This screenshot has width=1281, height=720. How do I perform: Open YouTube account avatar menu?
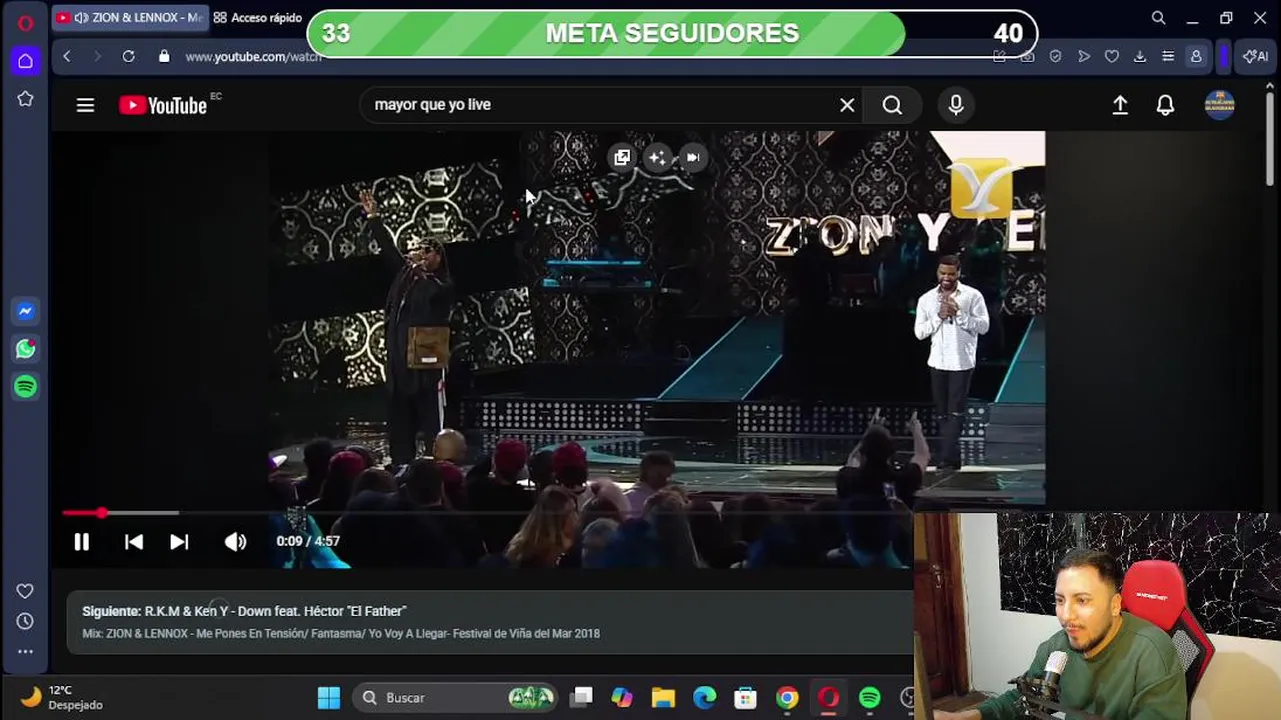point(1219,105)
